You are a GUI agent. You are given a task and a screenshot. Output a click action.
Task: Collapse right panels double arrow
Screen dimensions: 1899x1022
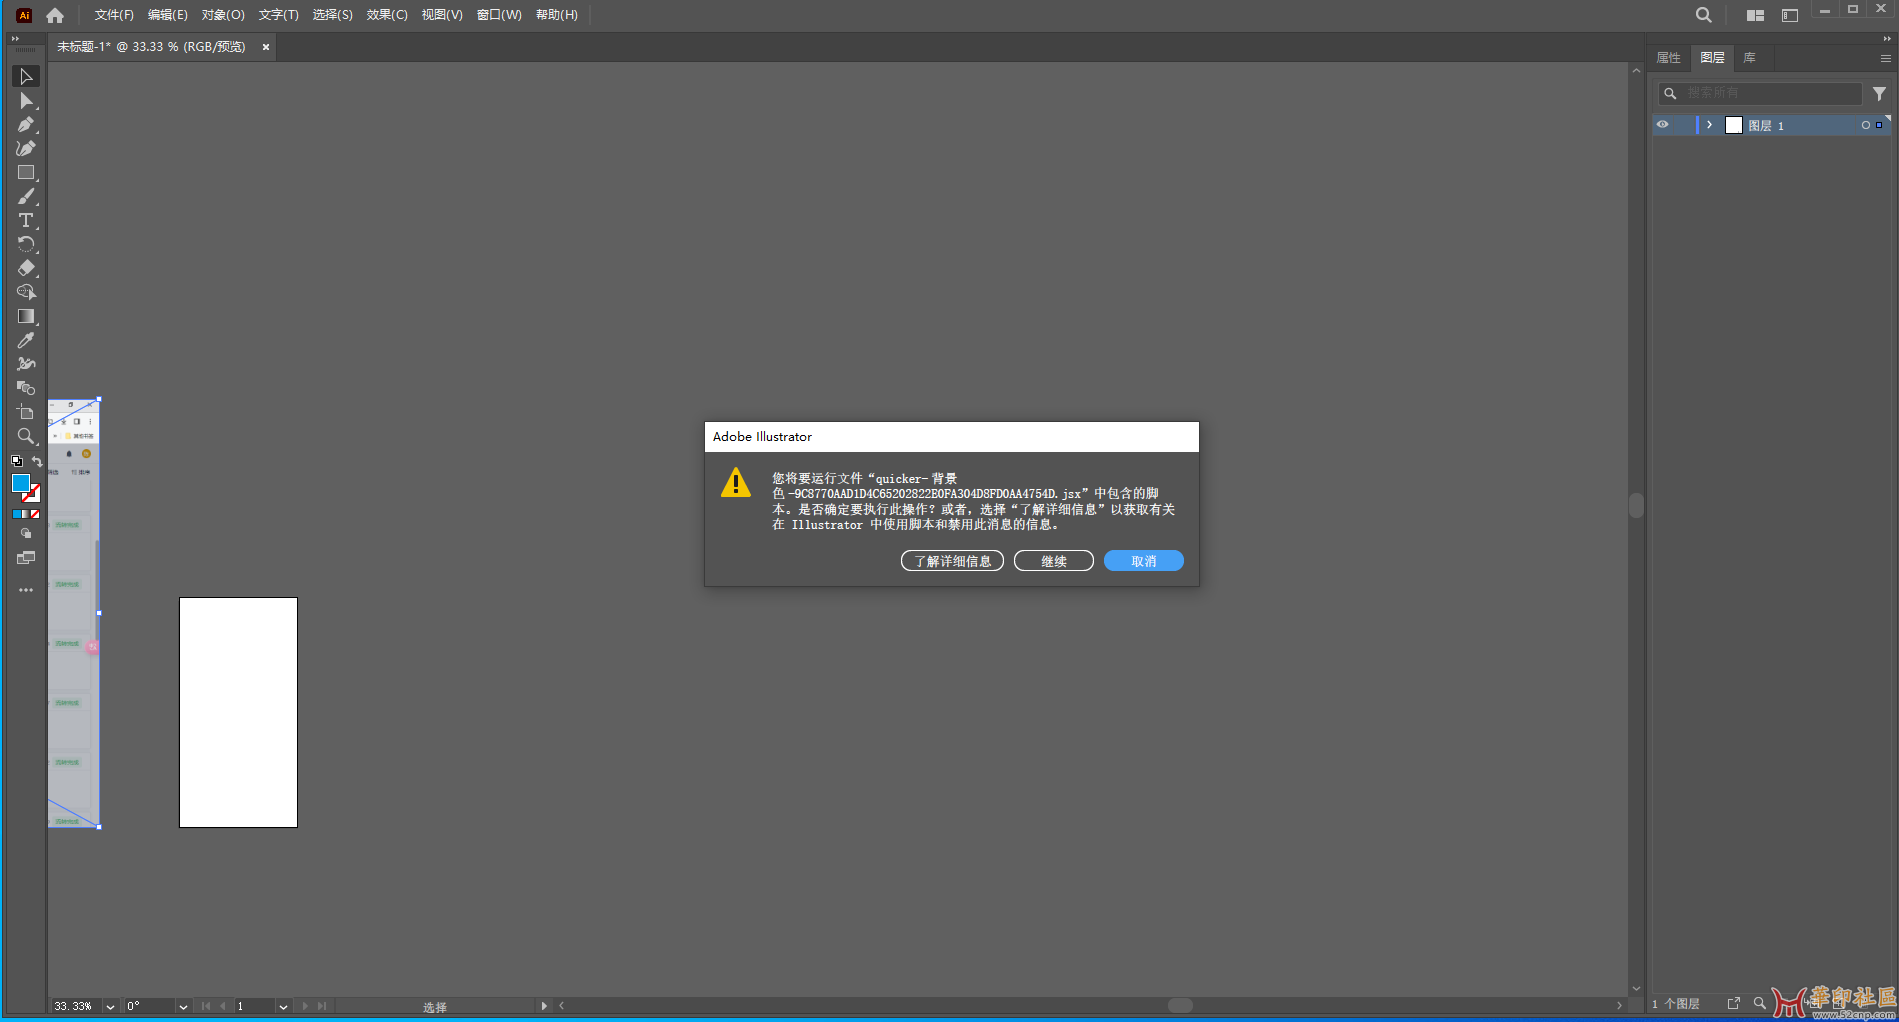click(x=1887, y=39)
